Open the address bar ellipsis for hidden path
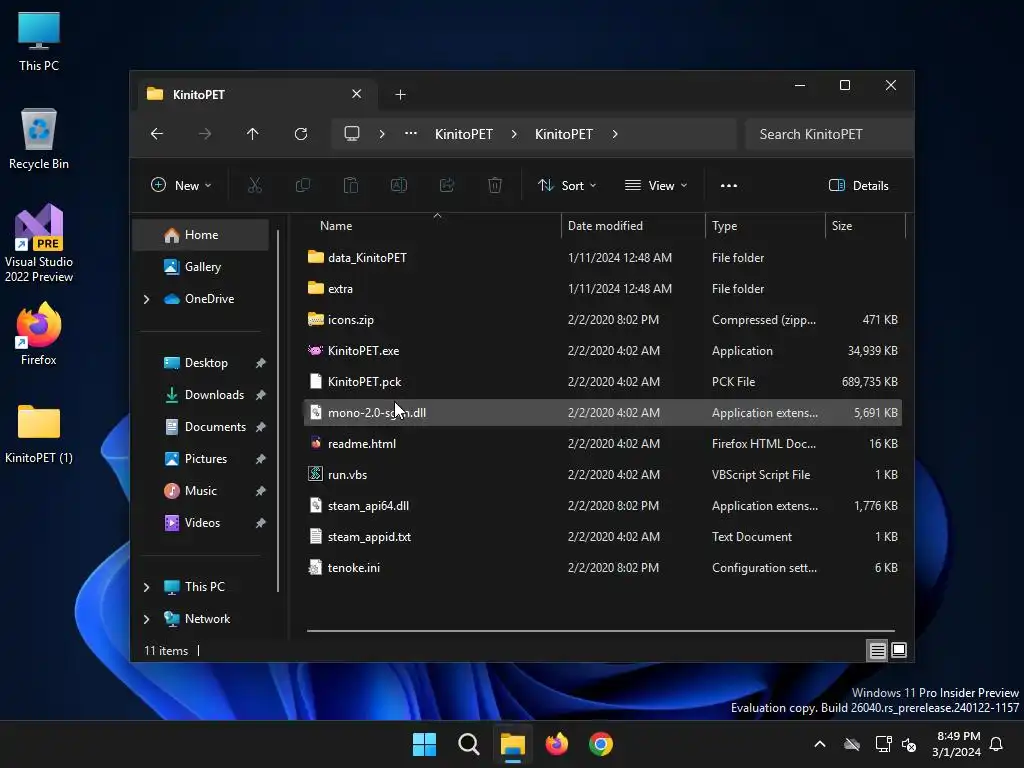 [x=411, y=134]
